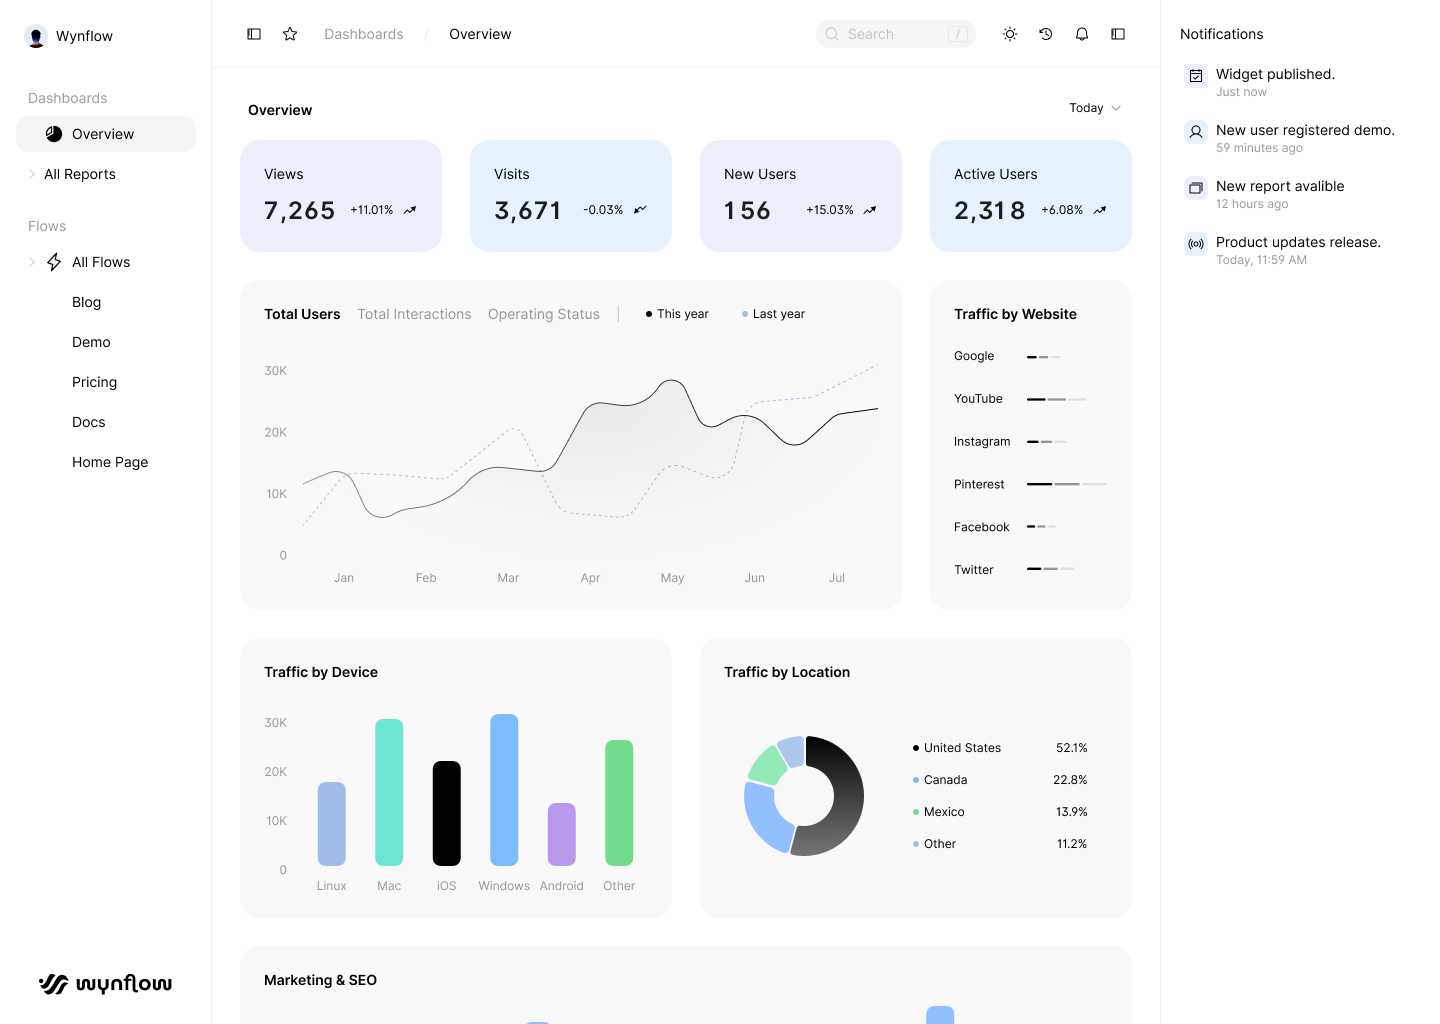This screenshot has height=1024, width=1440.
Task: Click the Active Users trend arrow icon
Action: pyautogui.click(x=1100, y=210)
